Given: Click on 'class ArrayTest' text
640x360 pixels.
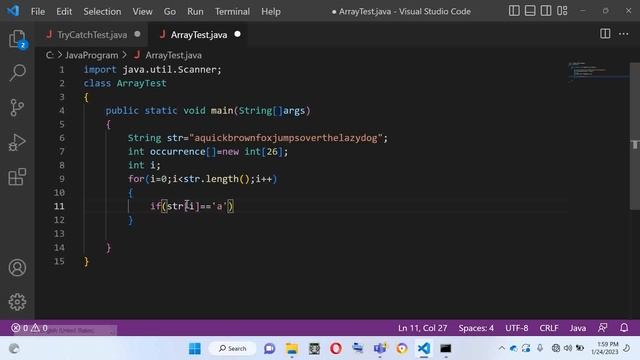Looking at the screenshot, I should (x=125, y=83).
